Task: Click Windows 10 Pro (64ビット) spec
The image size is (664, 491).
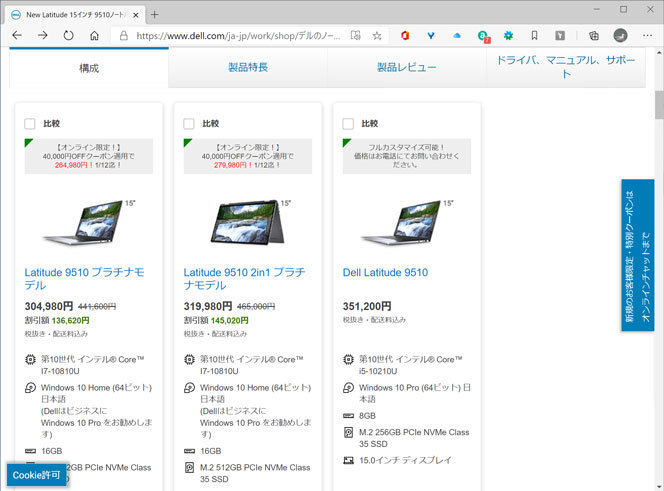Action: 415,393
